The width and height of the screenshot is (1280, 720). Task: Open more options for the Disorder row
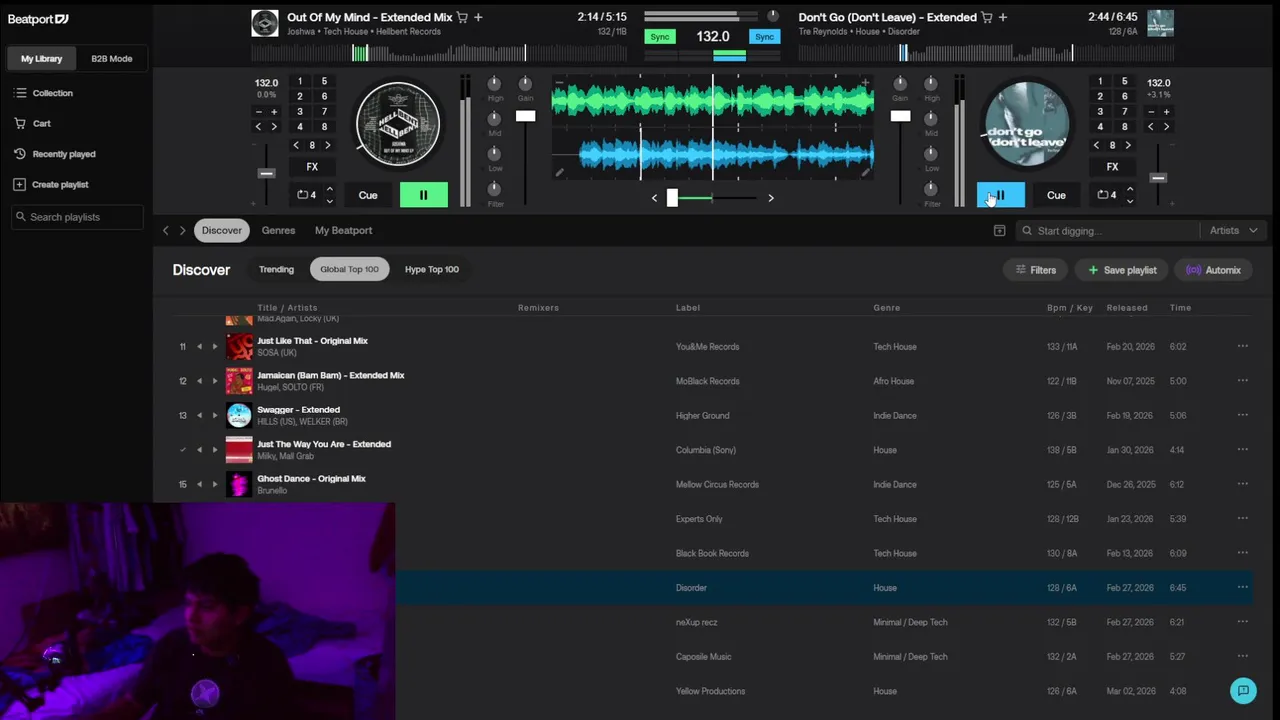click(x=1243, y=587)
